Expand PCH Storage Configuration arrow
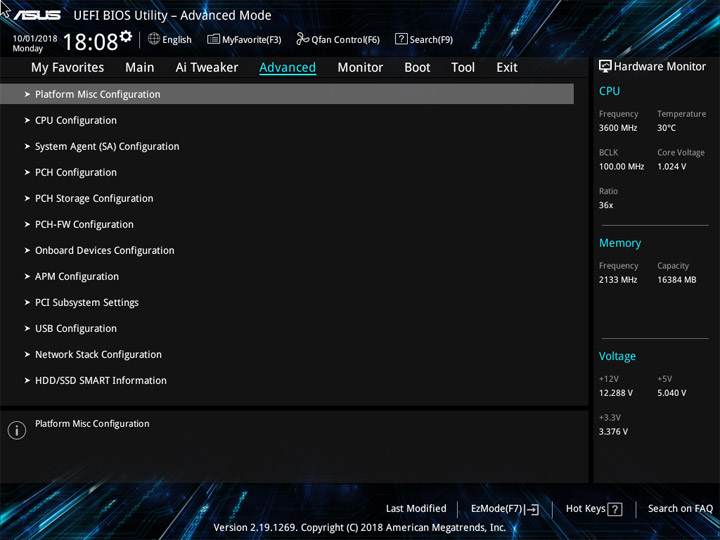 point(27,198)
